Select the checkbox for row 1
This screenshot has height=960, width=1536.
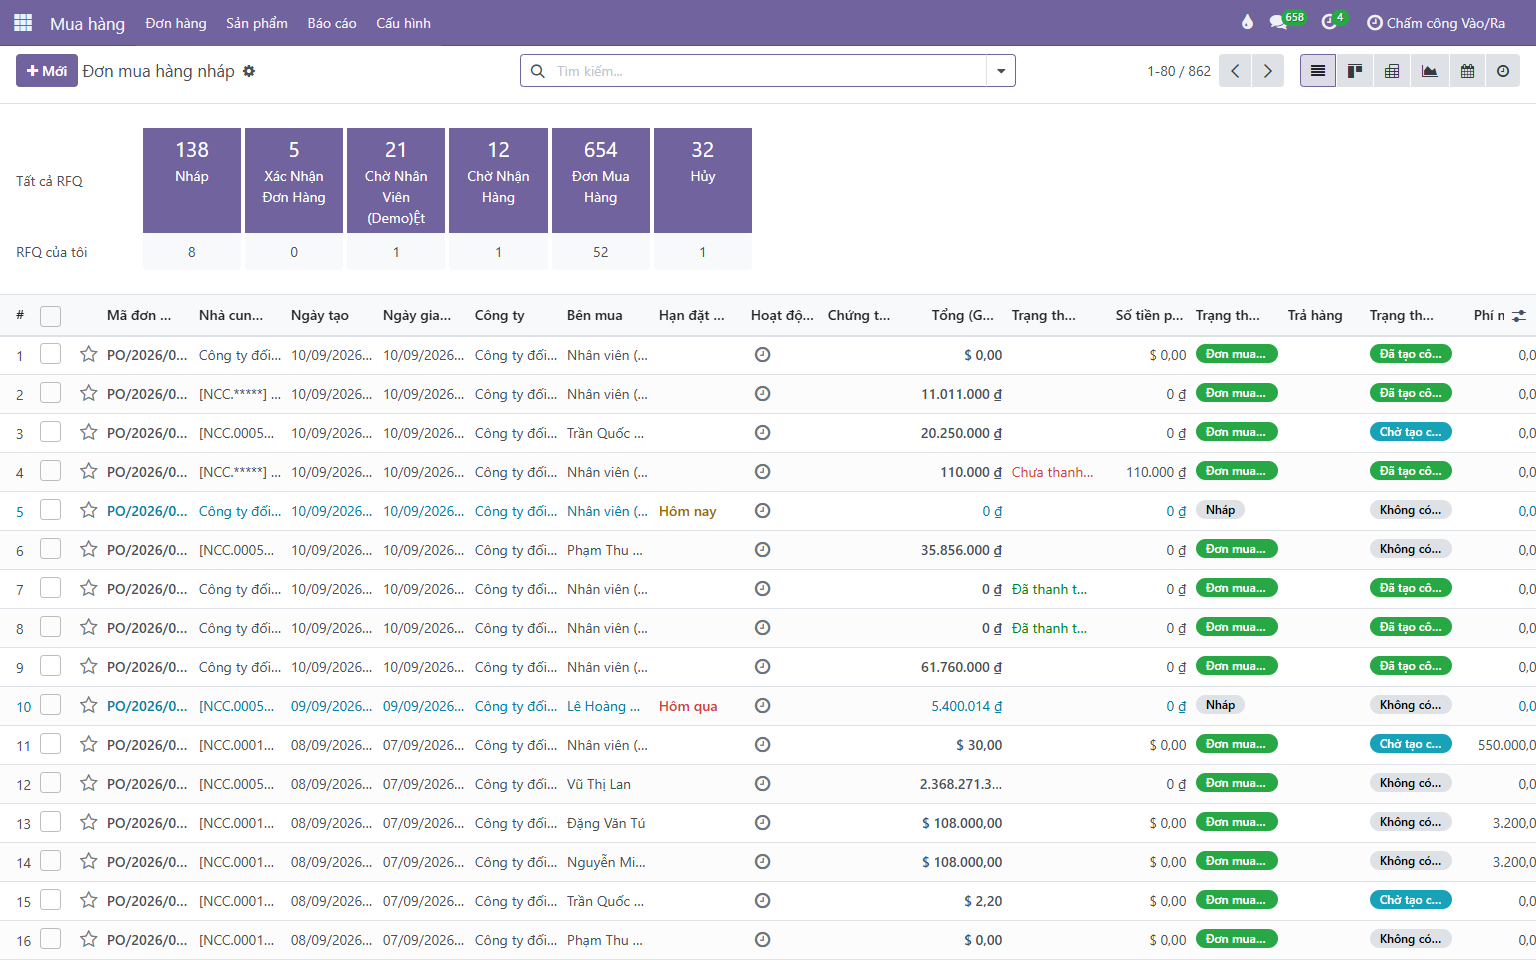coord(50,354)
